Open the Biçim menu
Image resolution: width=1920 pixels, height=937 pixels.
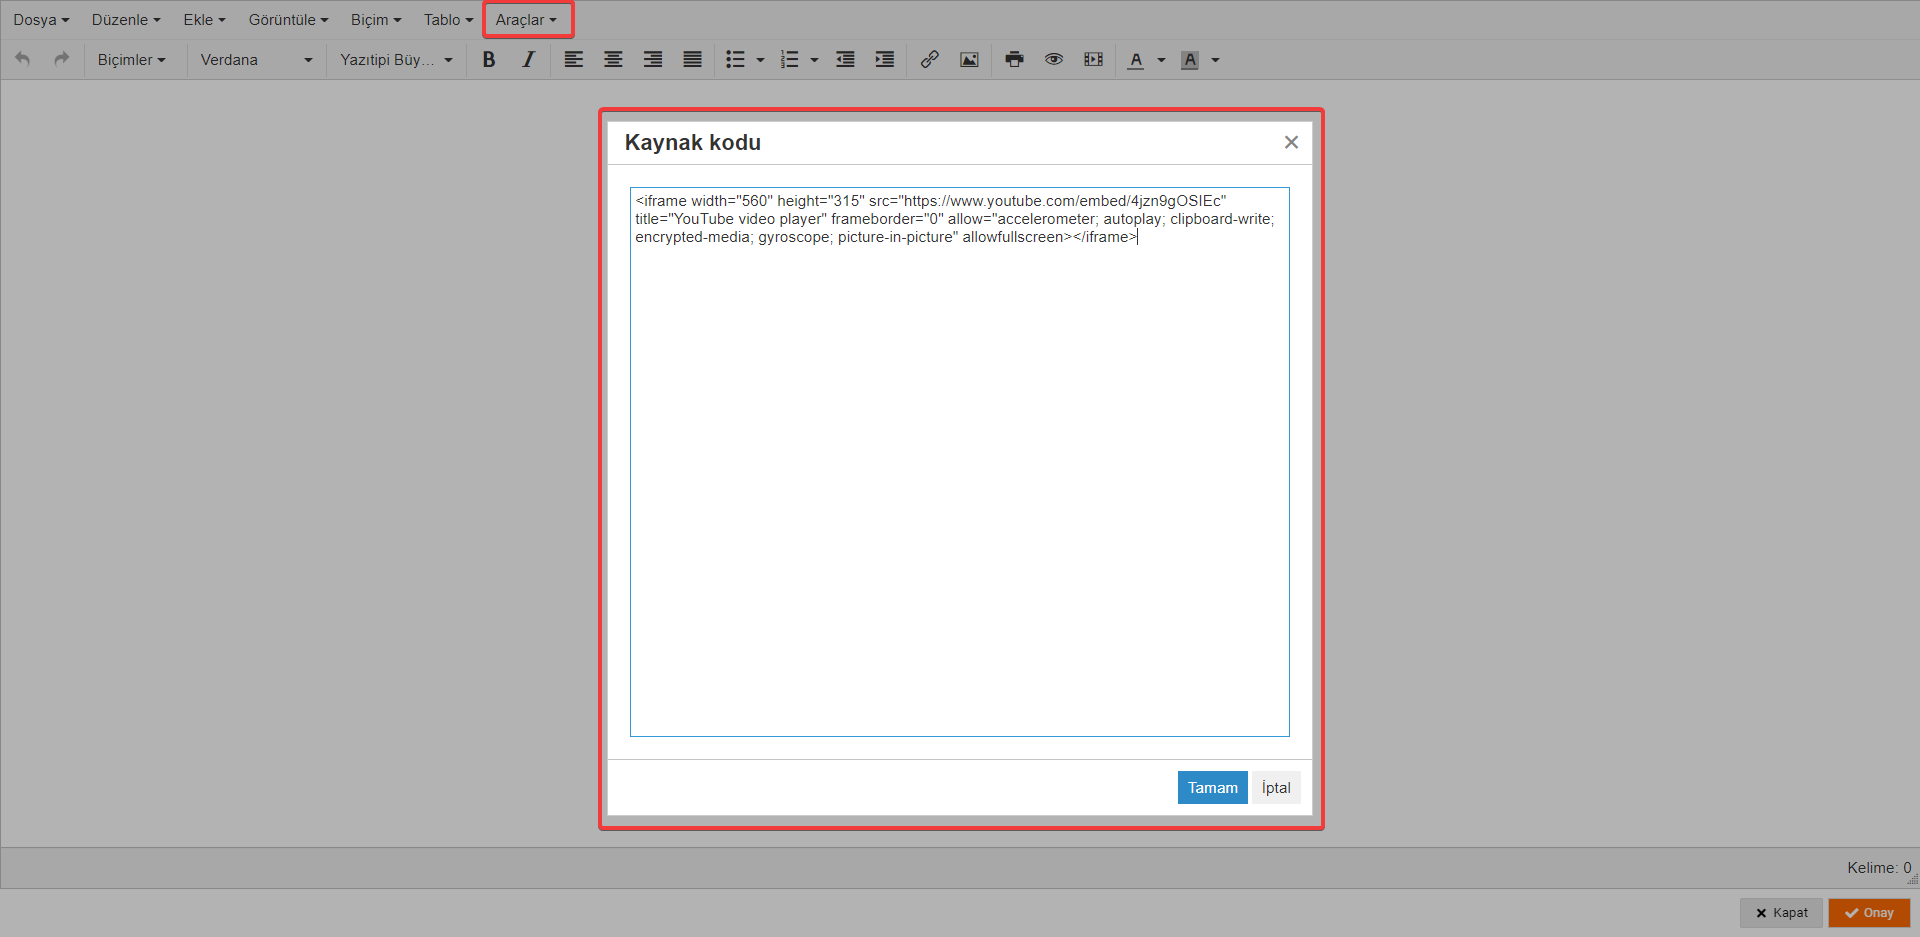point(376,20)
